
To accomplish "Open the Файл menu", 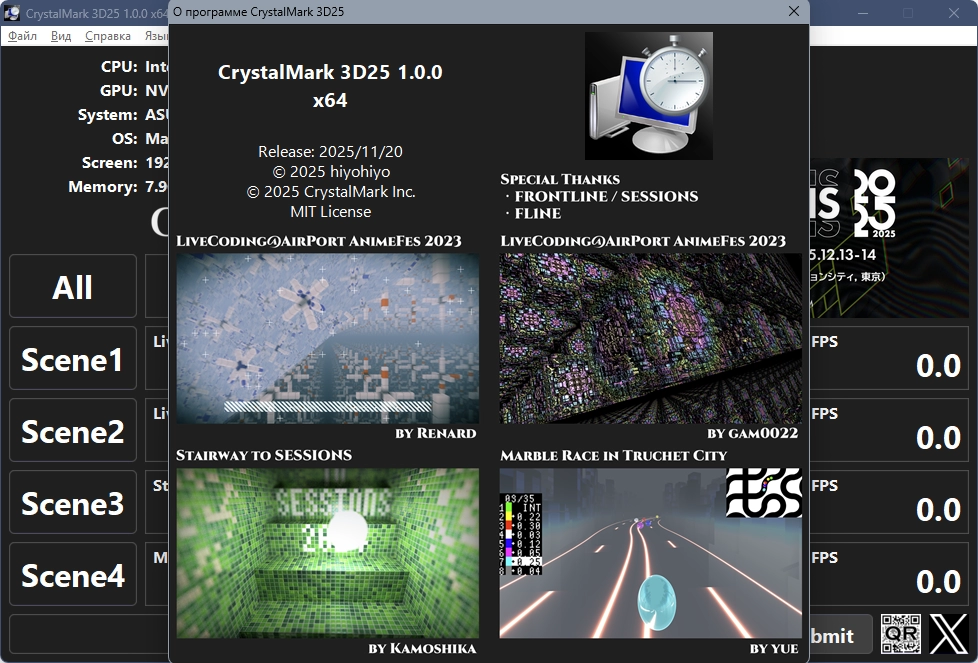I will click(22, 36).
